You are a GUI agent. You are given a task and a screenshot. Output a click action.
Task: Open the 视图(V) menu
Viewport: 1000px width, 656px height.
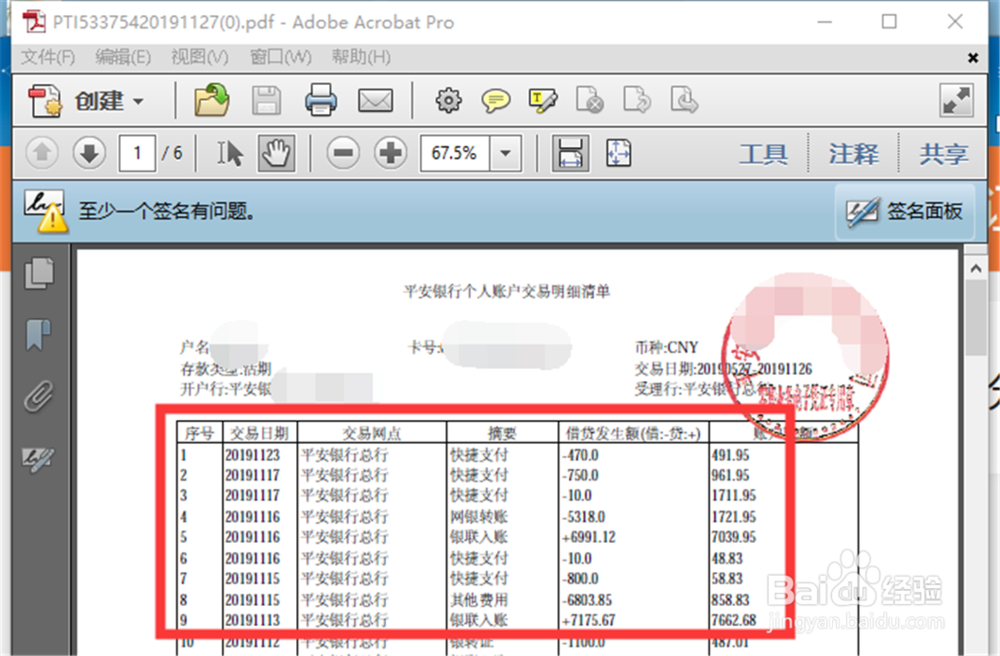[x=200, y=57]
